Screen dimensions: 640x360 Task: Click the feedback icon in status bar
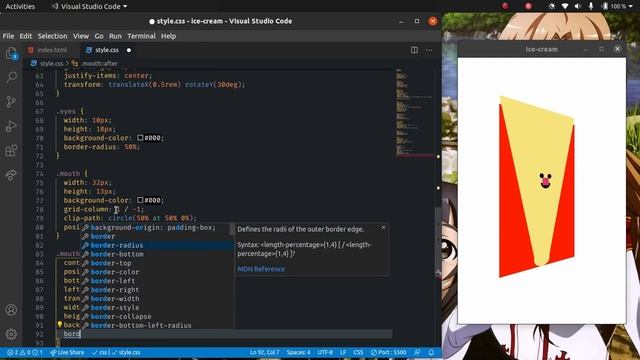(417, 352)
